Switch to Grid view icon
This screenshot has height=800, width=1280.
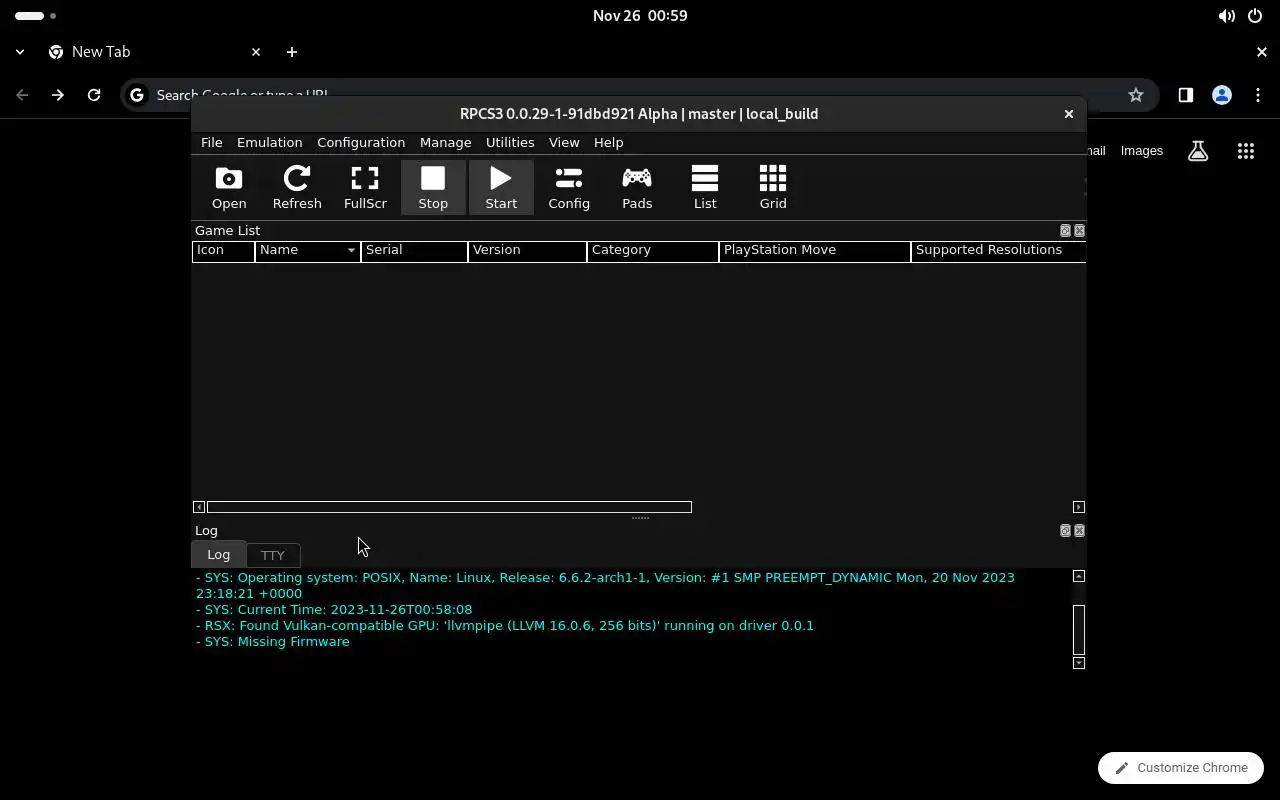click(x=773, y=187)
